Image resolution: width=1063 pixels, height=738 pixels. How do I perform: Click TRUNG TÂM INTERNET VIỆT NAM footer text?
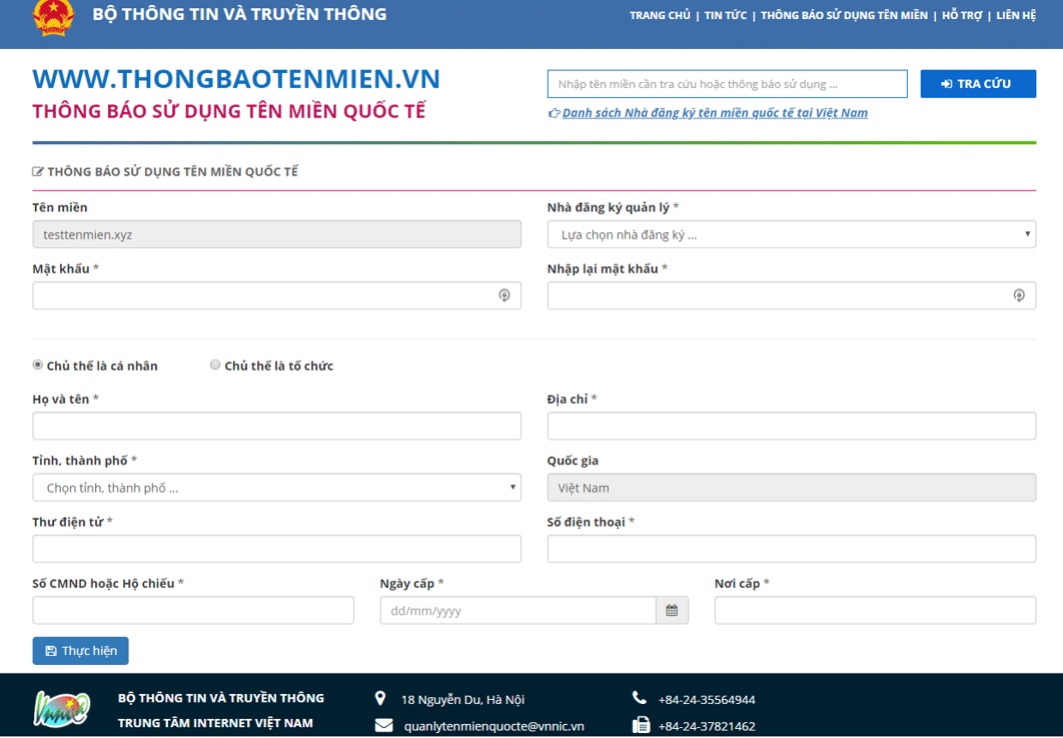pyautogui.click(x=216, y=723)
